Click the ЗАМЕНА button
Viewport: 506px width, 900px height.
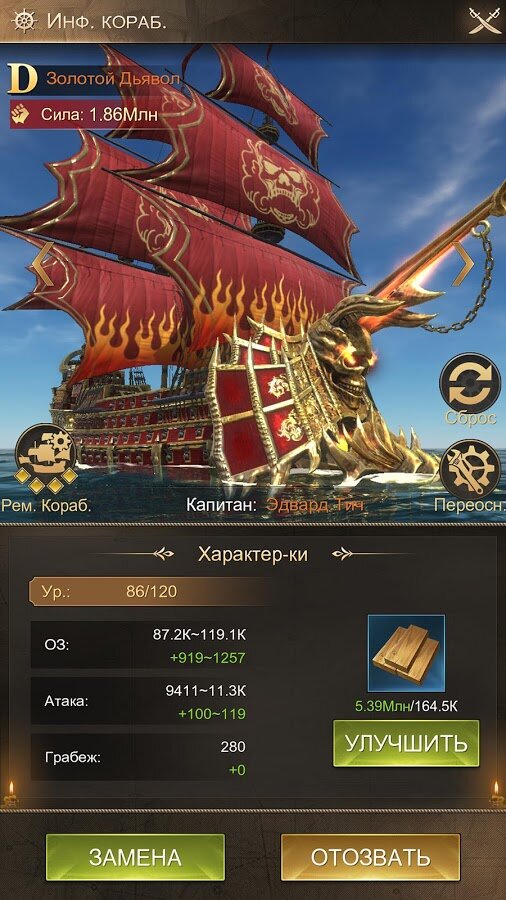tap(135, 857)
